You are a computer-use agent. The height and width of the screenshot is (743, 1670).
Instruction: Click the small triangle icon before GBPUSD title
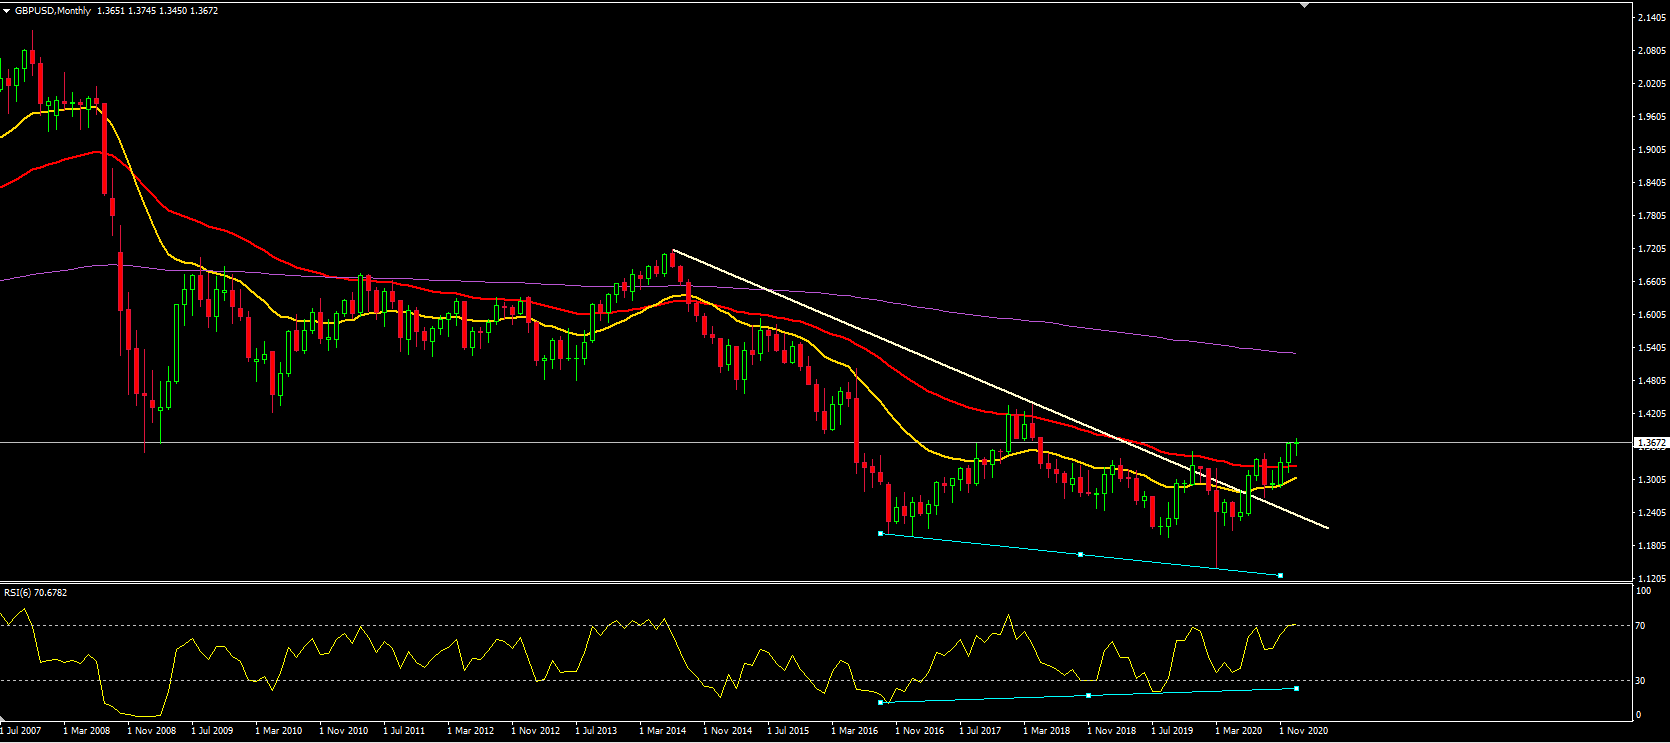(6, 11)
